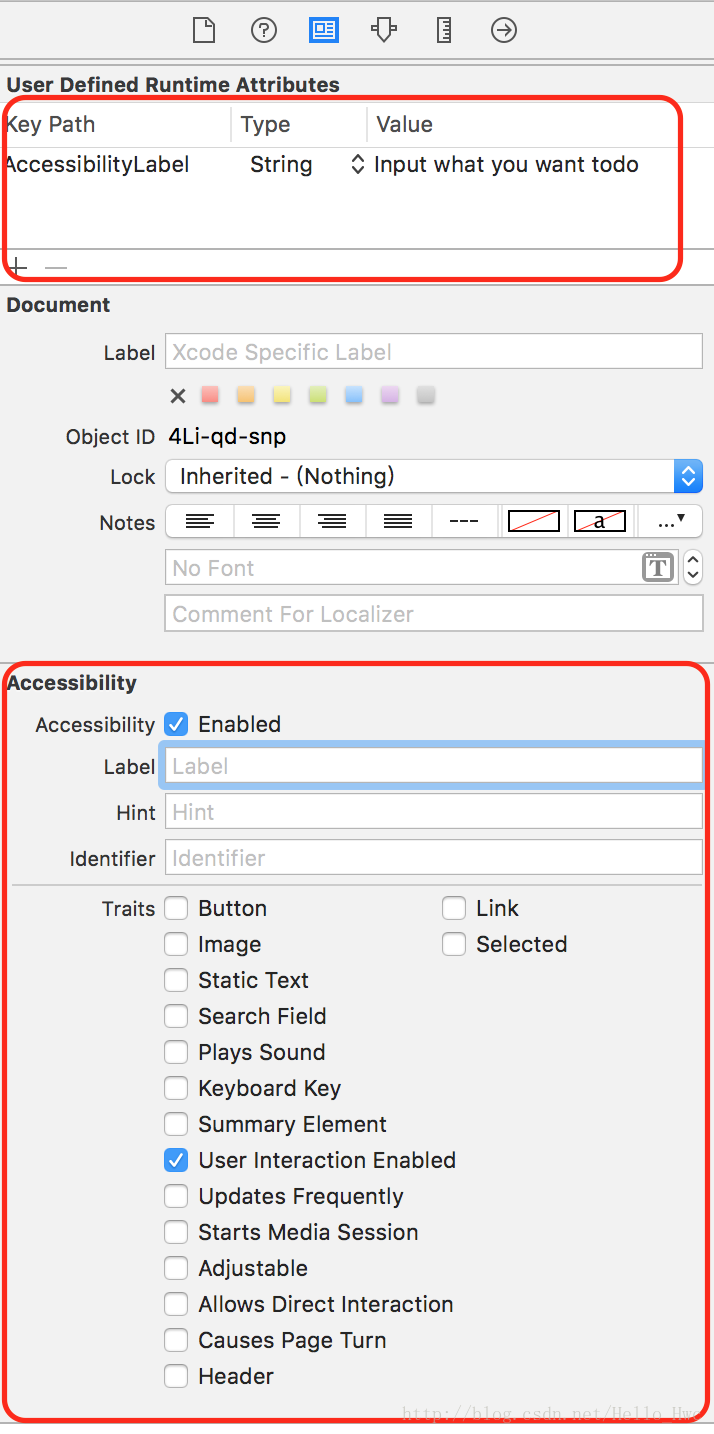Click the accessibility Hint text field
The width and height of the screenshot is (714, 1434).
coord(434,811)
